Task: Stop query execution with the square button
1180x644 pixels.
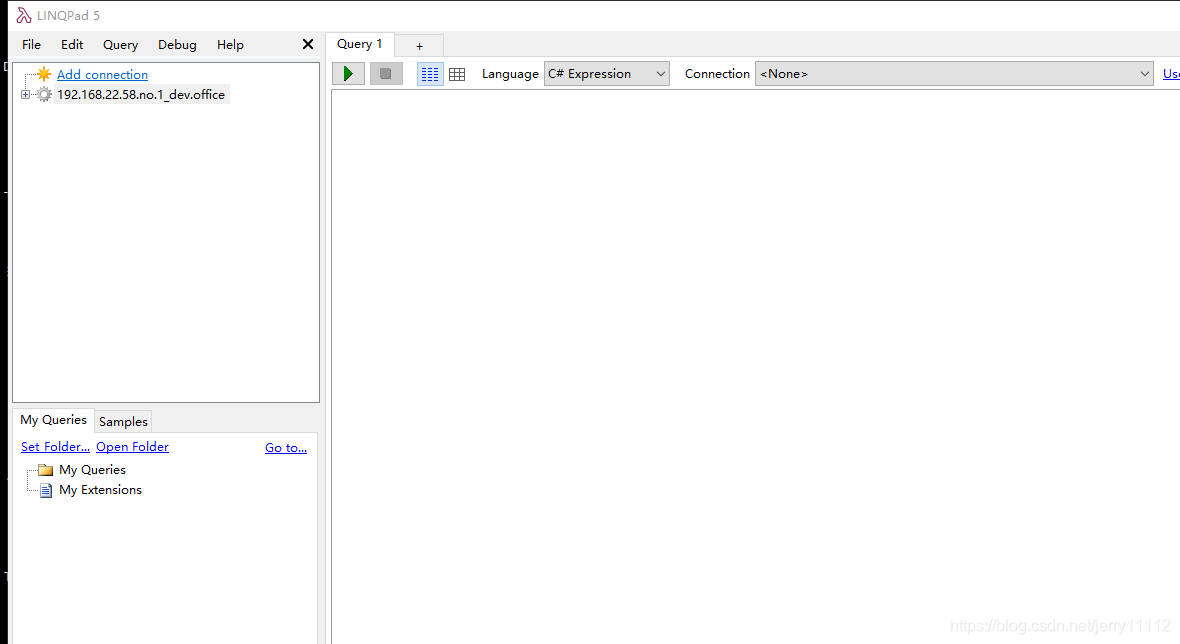Action: 386,74
